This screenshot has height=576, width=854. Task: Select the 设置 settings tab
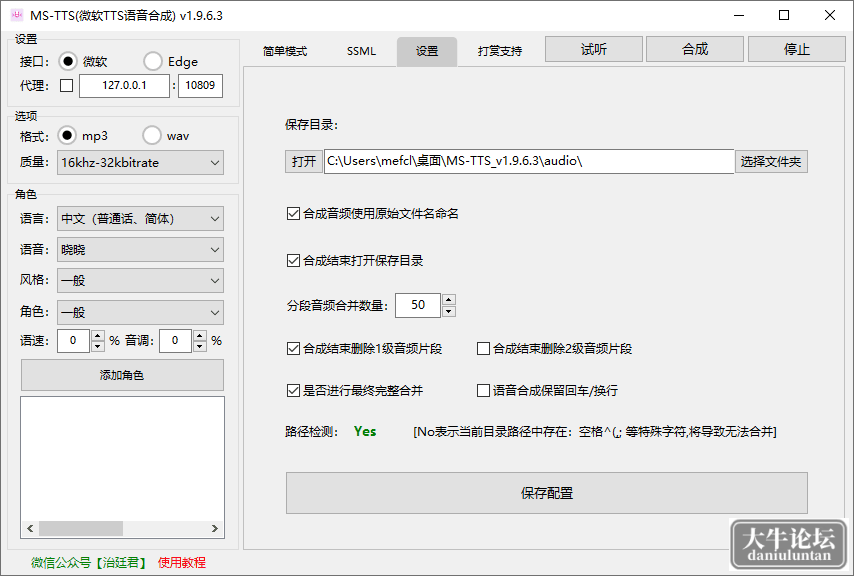tap(427, 51)
